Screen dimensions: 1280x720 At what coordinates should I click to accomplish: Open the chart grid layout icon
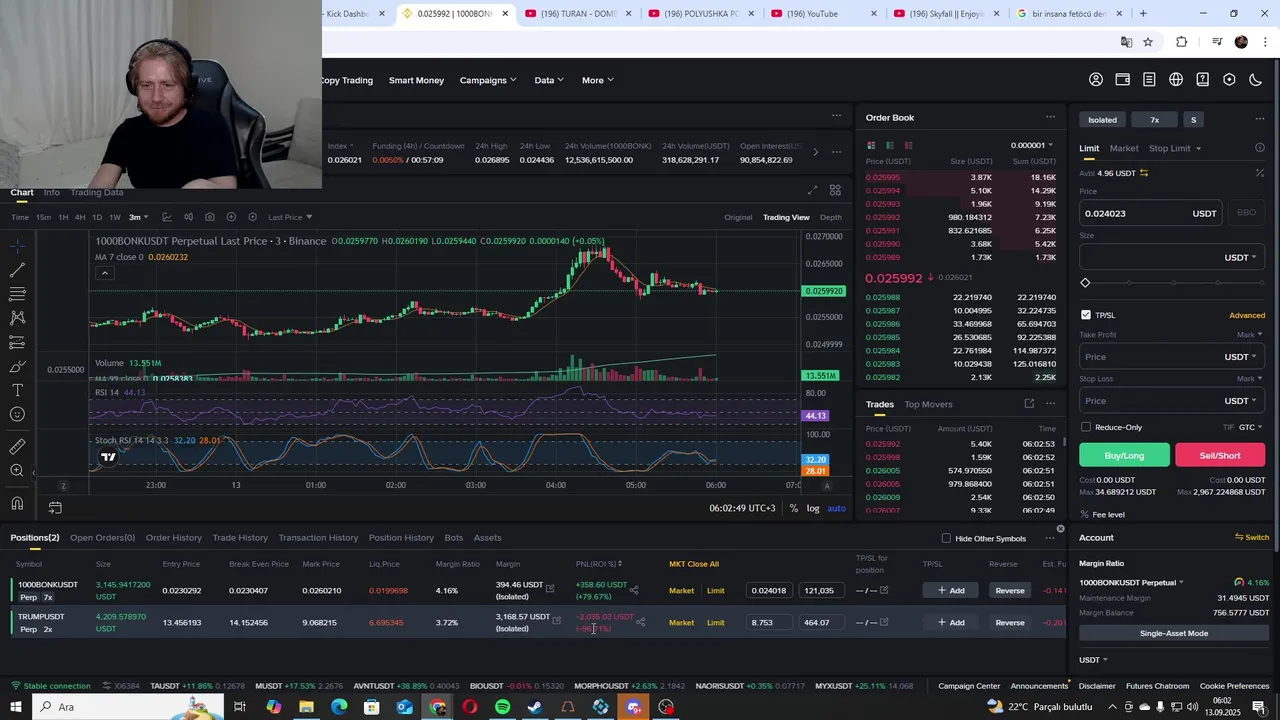(x=835, y=190)
